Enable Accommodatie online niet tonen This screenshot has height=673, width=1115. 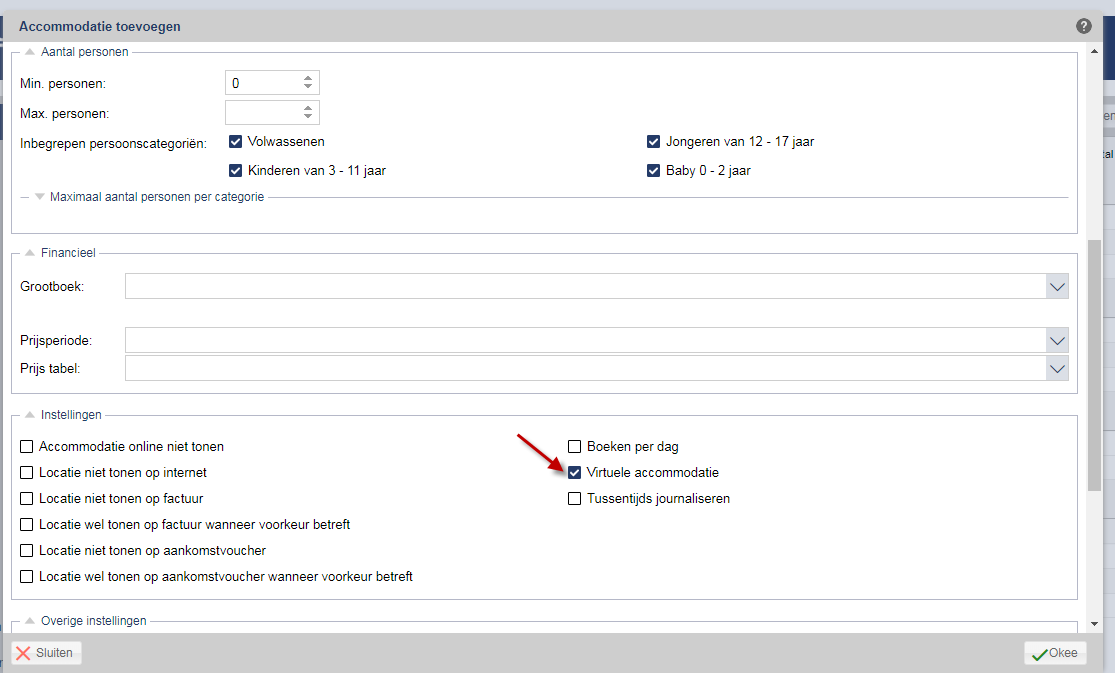click(x=27, y=447)
